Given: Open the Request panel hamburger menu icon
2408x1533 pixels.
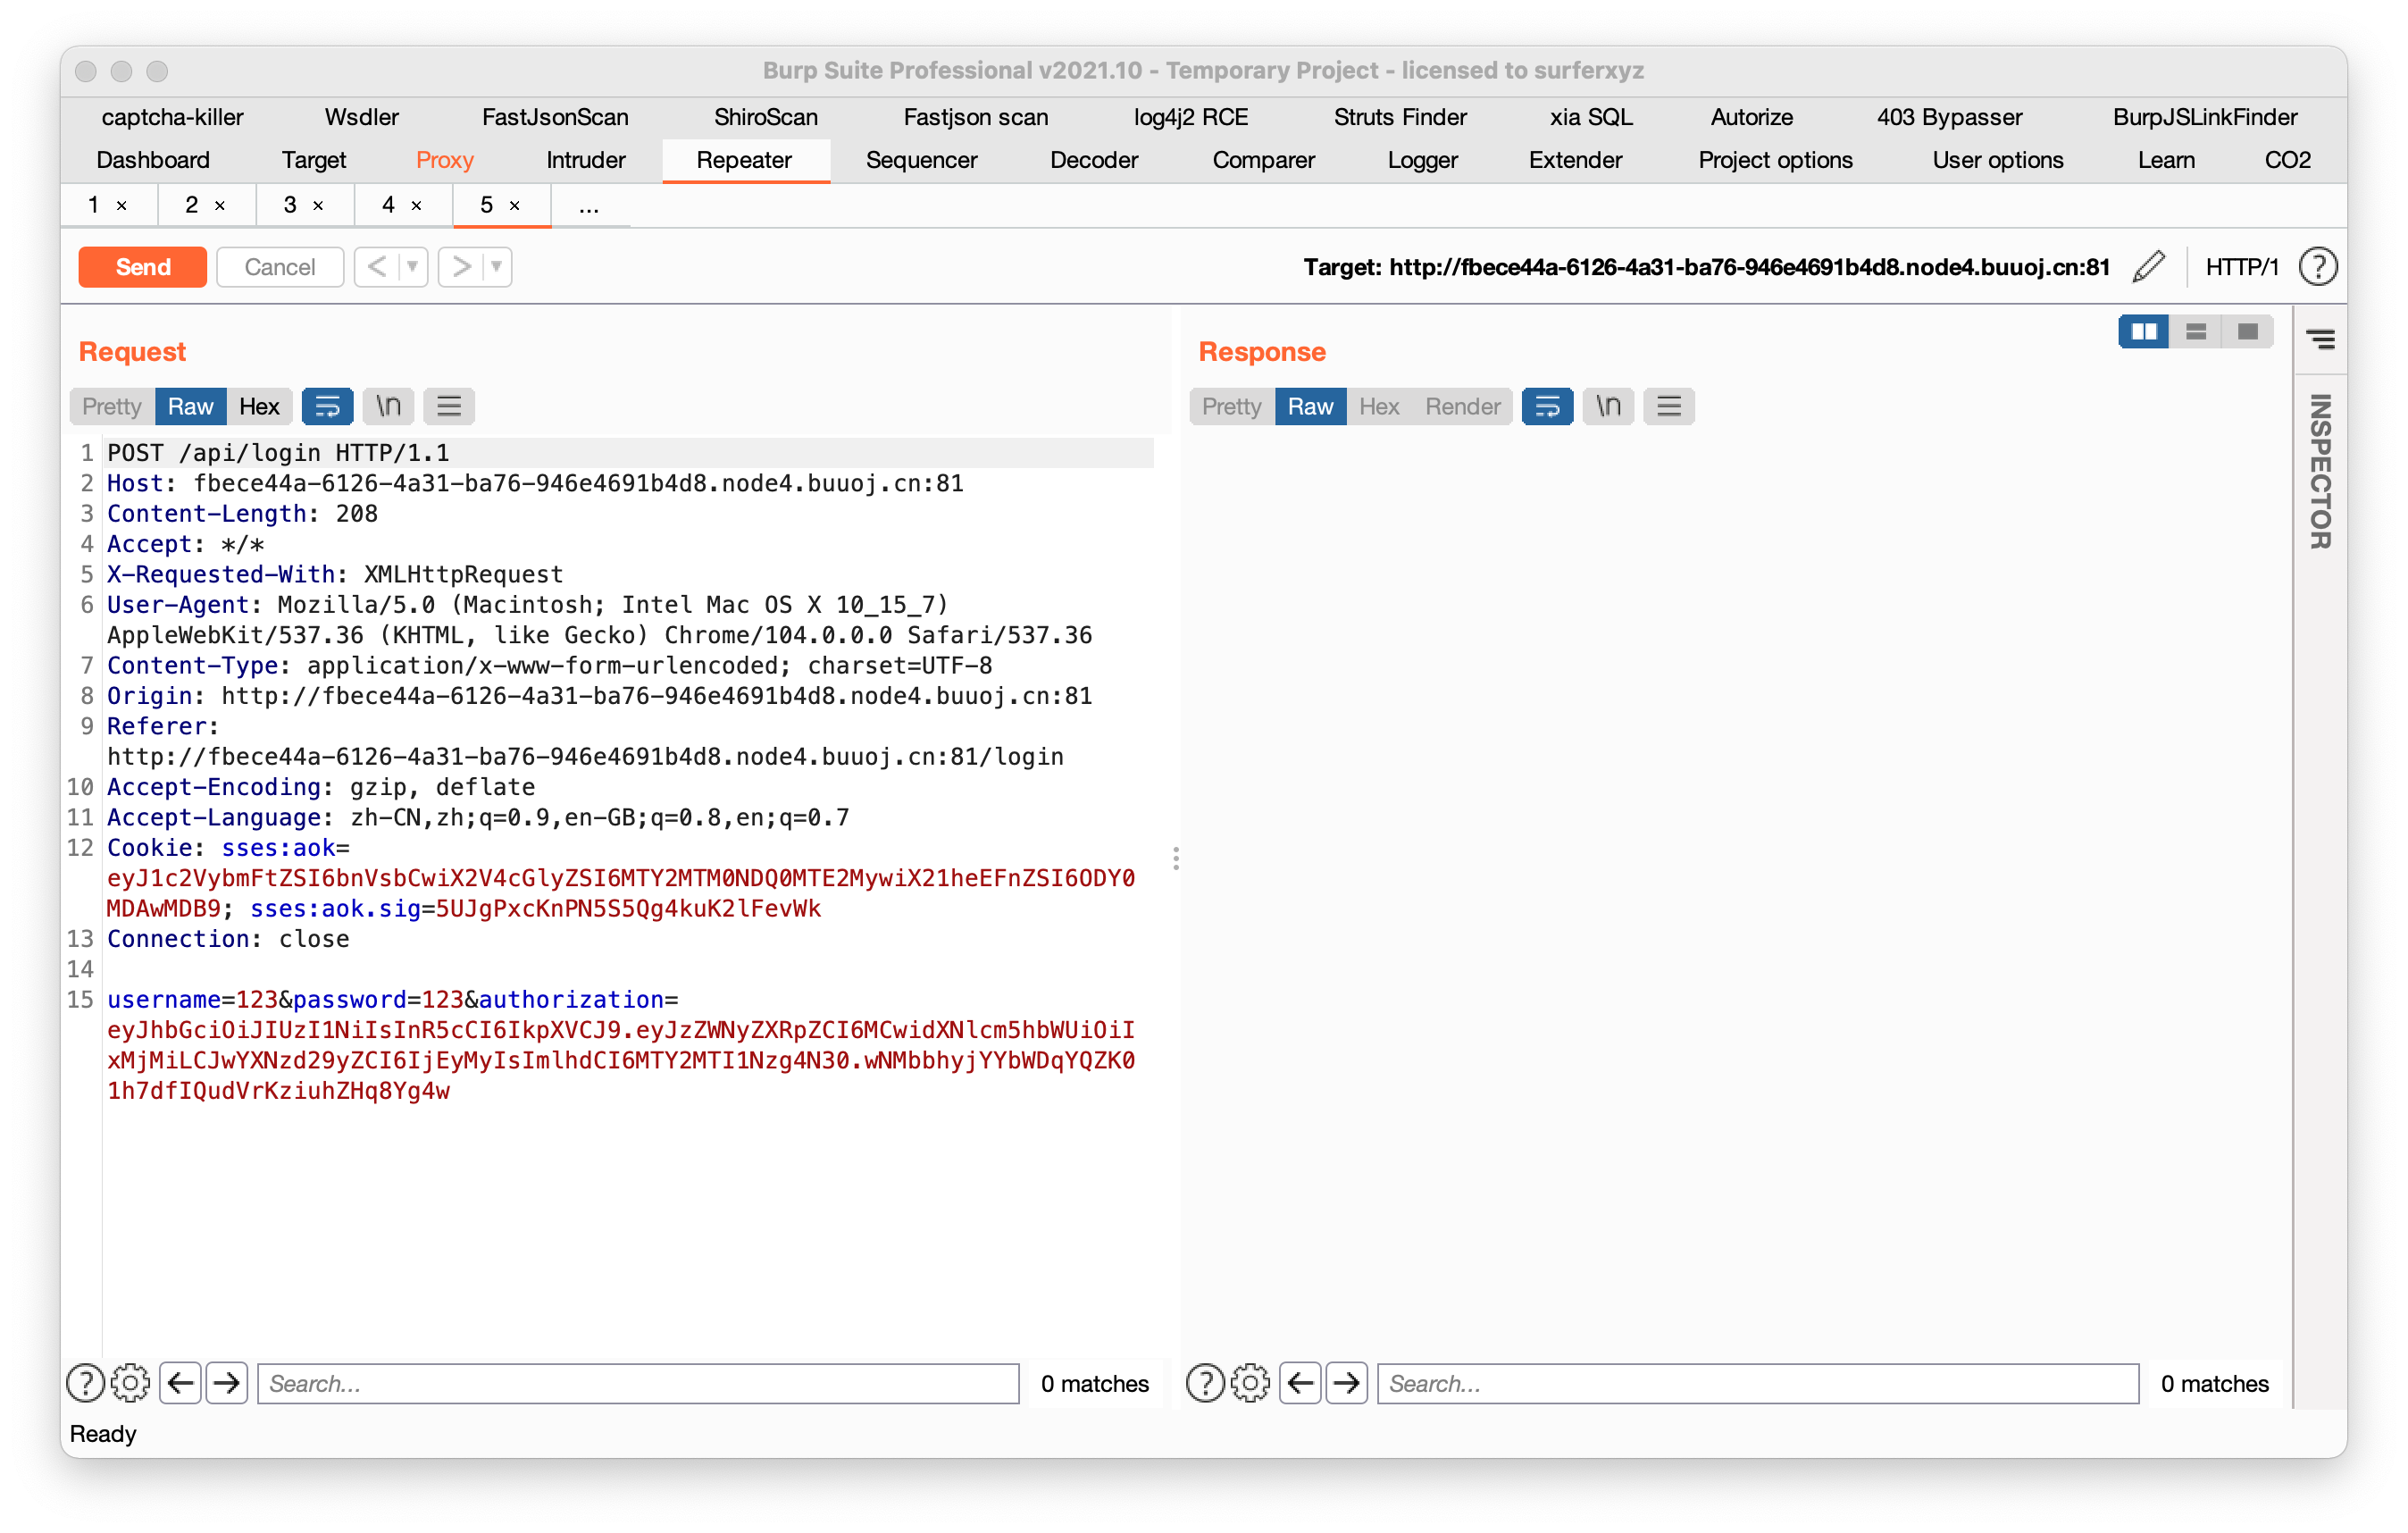Looking at the screenshot, I should click(x=449, y=406).
